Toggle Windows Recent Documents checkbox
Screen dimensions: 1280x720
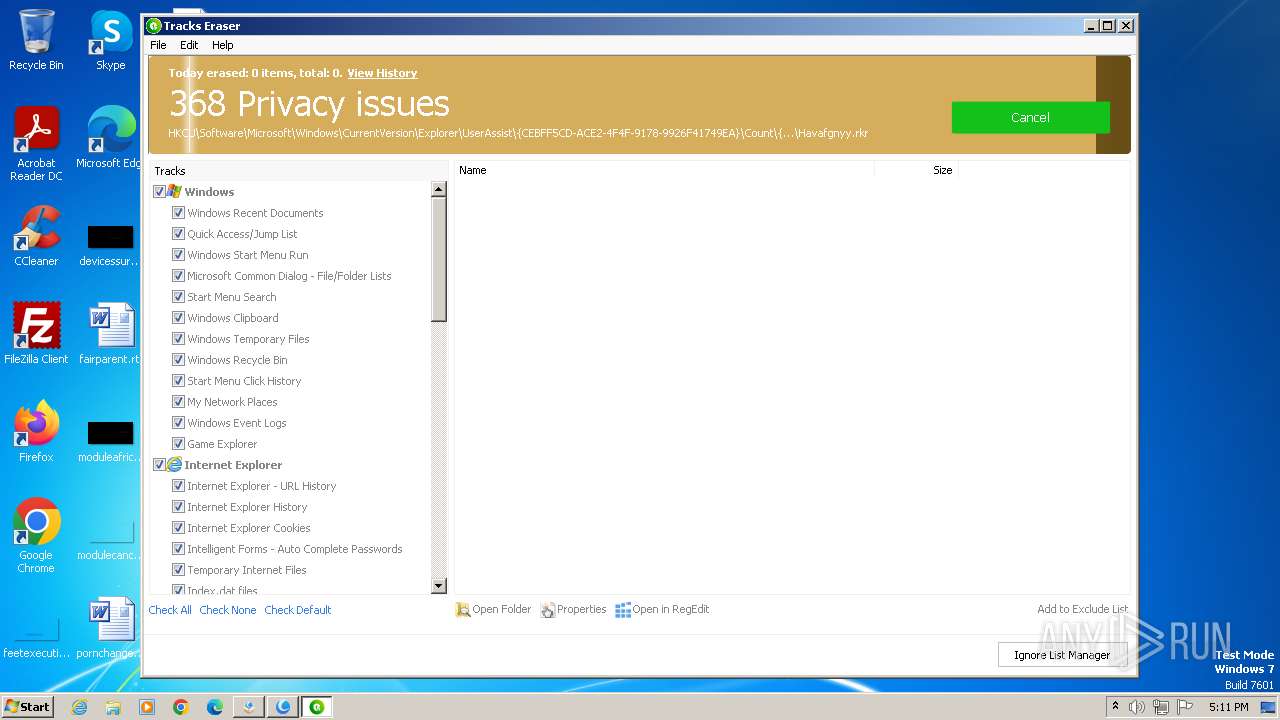click(x=178, y=212)
